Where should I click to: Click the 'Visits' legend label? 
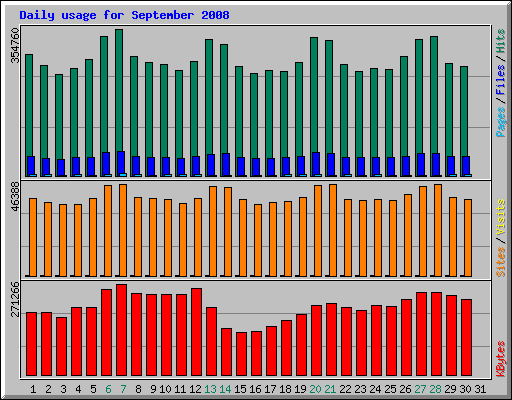point(501,217)
